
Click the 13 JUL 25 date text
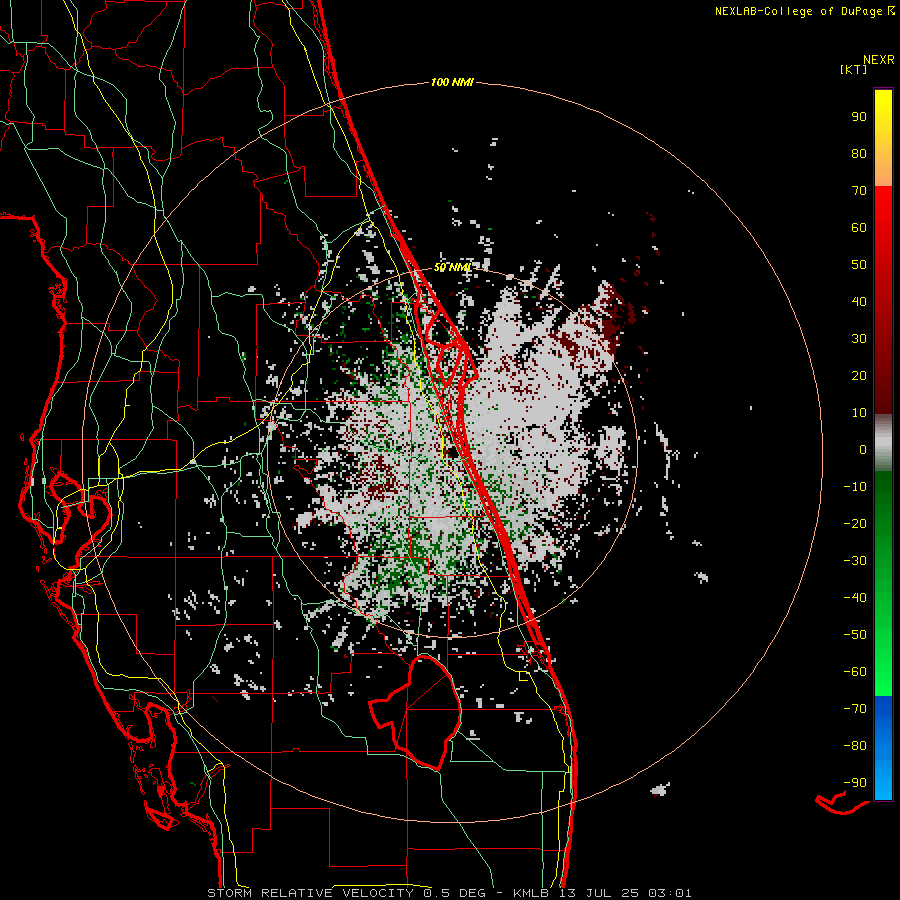[599, 893]
